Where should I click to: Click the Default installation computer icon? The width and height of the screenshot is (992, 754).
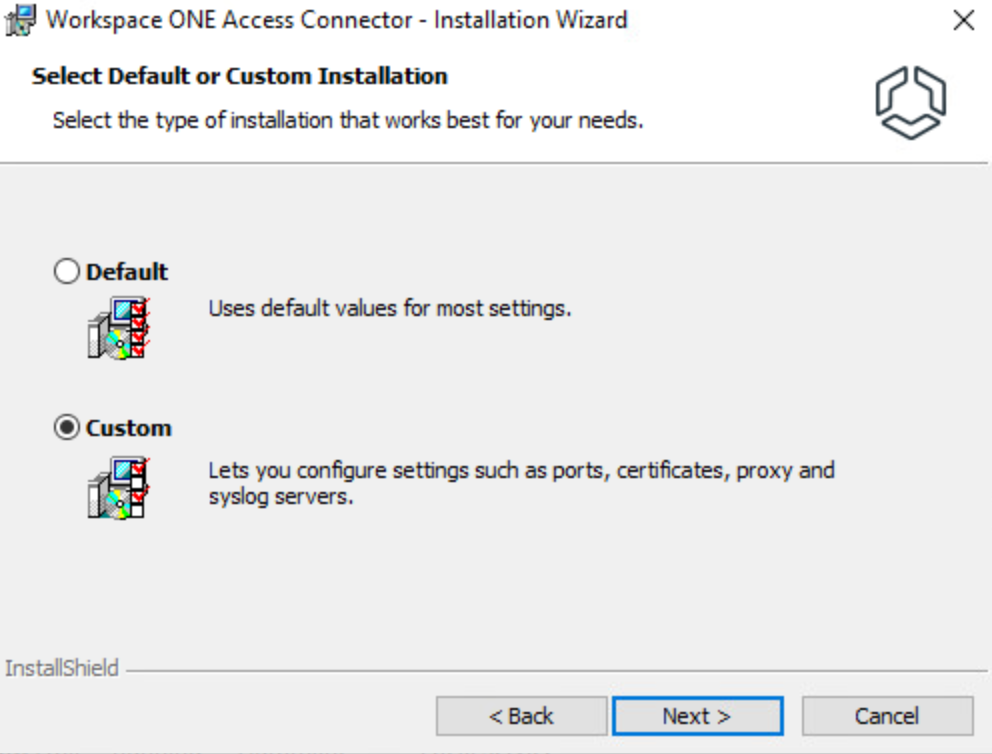coord(117,327)
